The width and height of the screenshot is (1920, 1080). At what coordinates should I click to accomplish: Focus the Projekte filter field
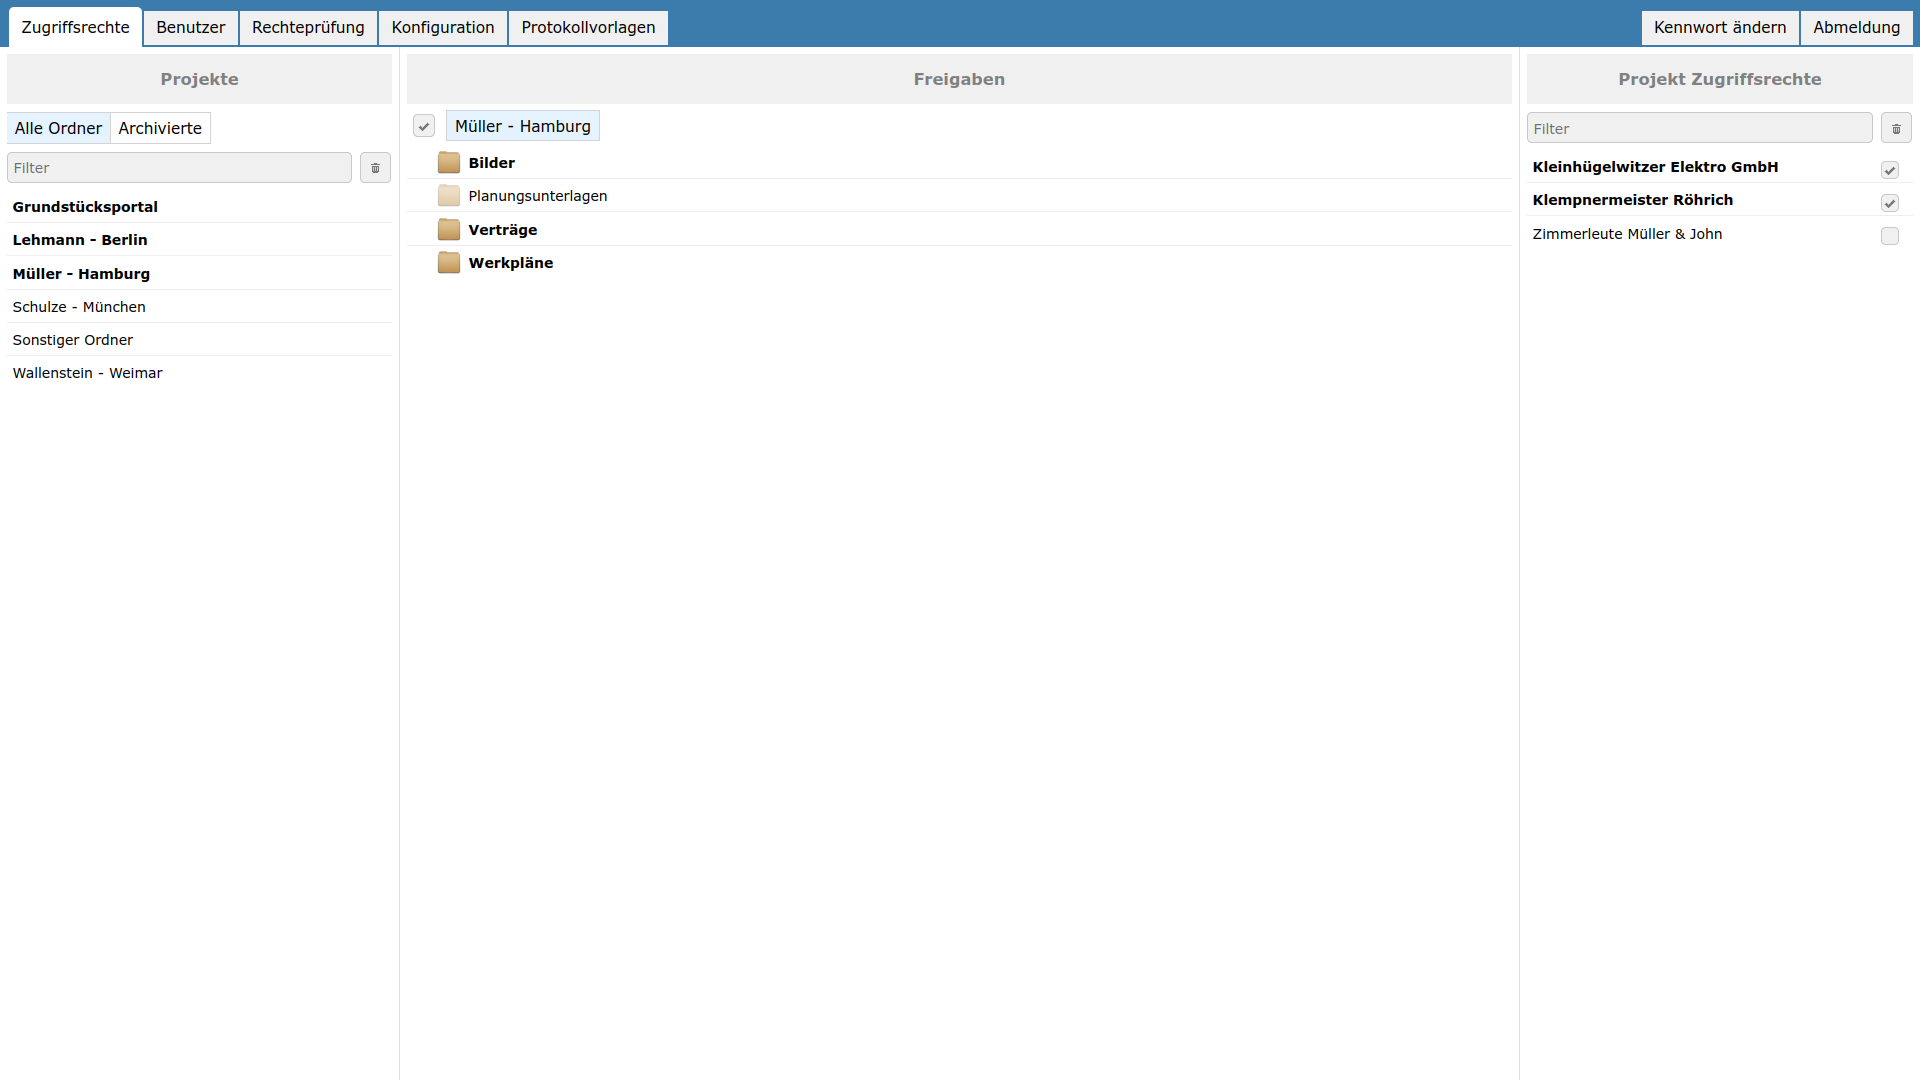point(180,168)
